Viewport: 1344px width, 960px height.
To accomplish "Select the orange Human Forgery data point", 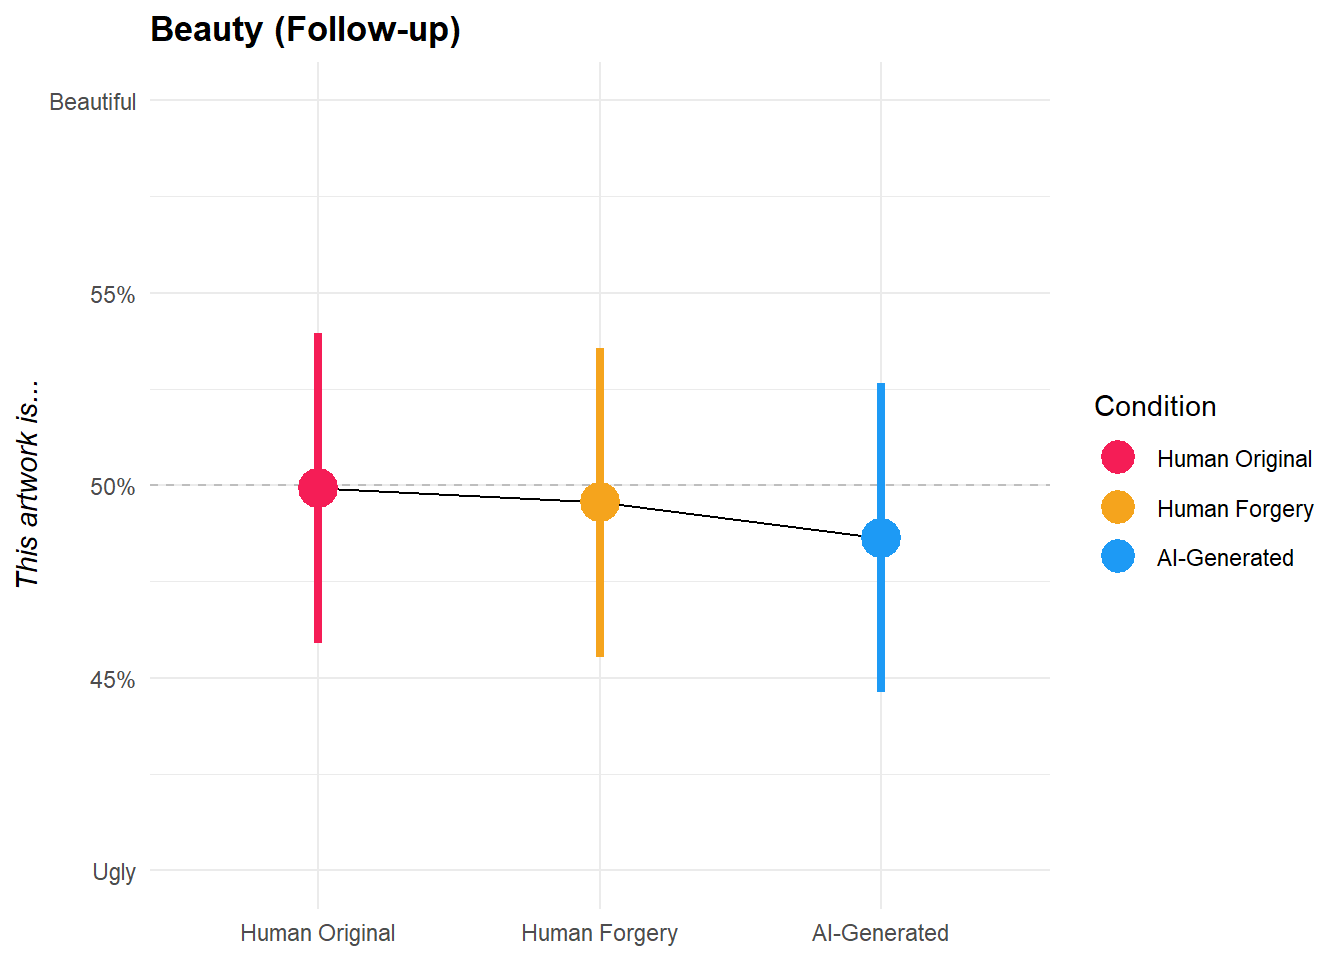I will [600, 502].
